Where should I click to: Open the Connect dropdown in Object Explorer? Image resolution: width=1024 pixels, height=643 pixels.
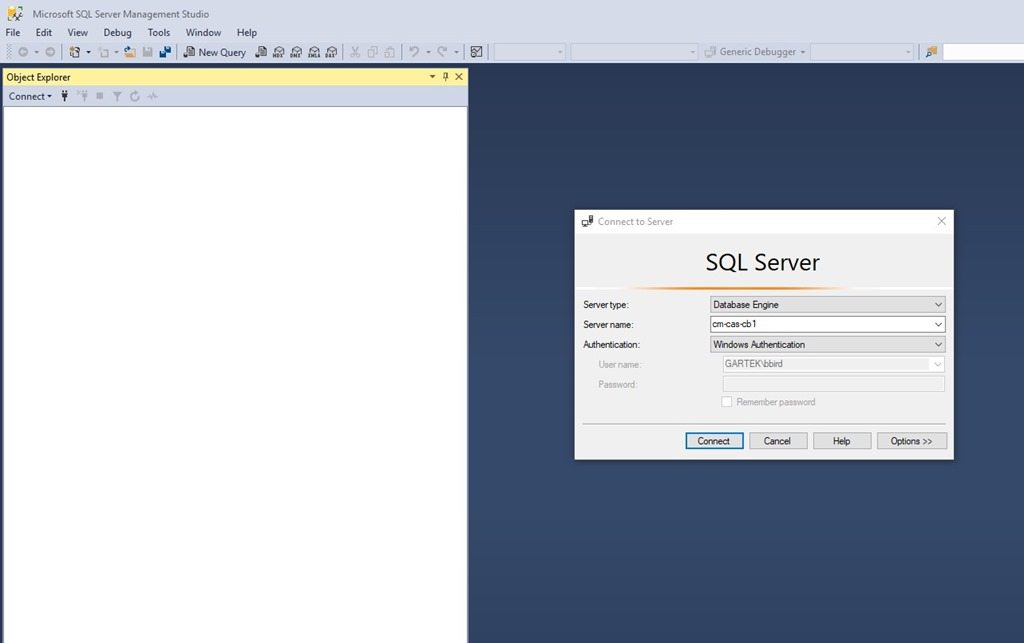[x=30, y=97]
